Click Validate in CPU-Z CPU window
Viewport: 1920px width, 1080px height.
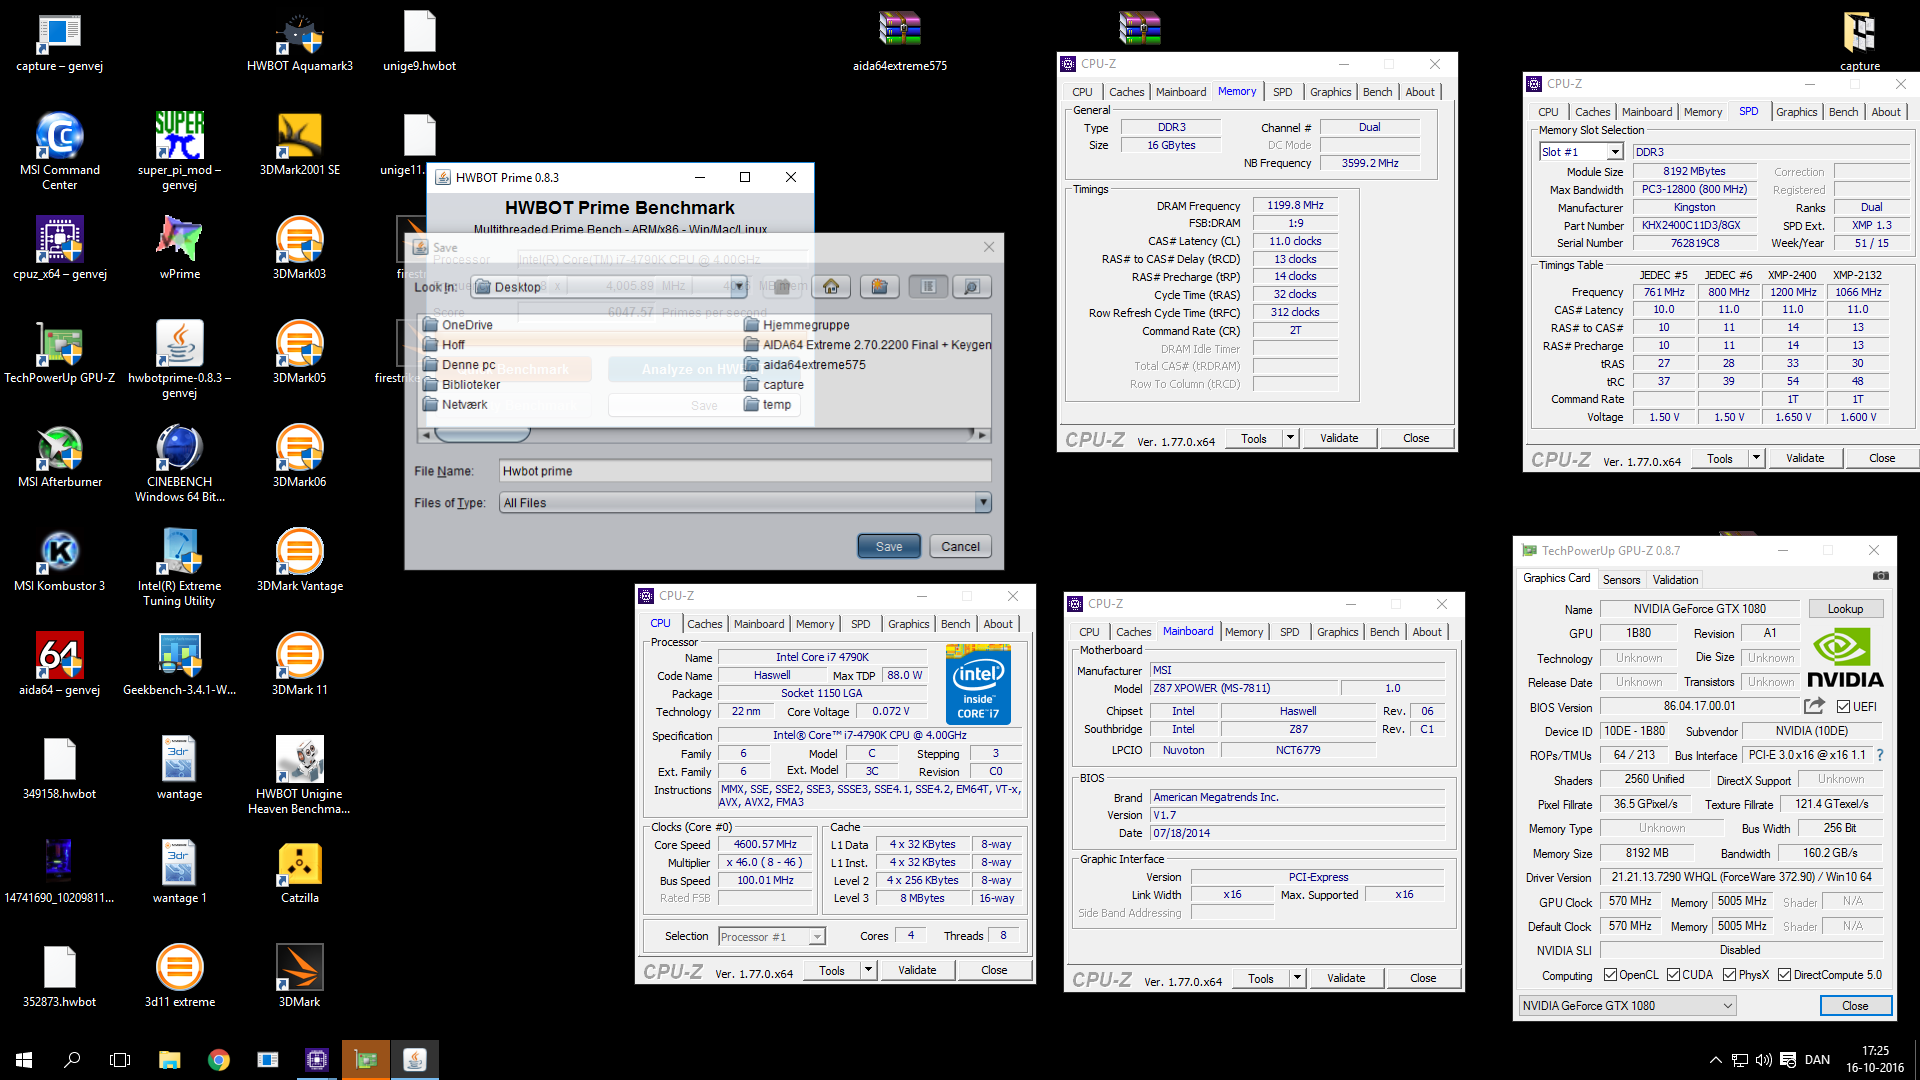click(x=917, y=970)
